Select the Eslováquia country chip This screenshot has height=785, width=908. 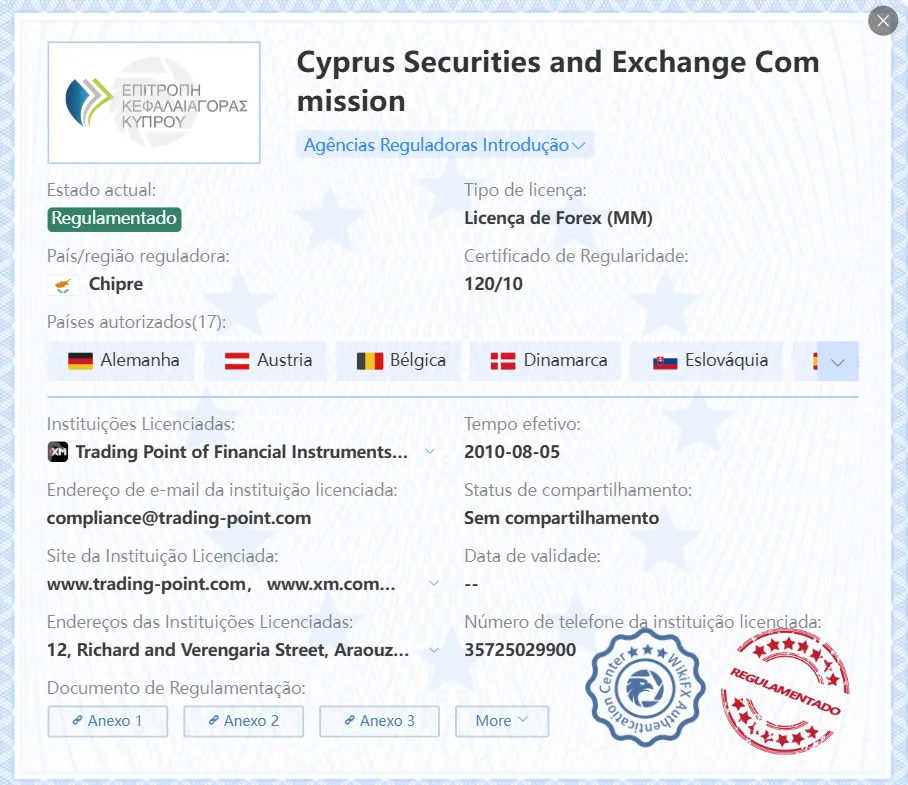[x=706, y=361]
